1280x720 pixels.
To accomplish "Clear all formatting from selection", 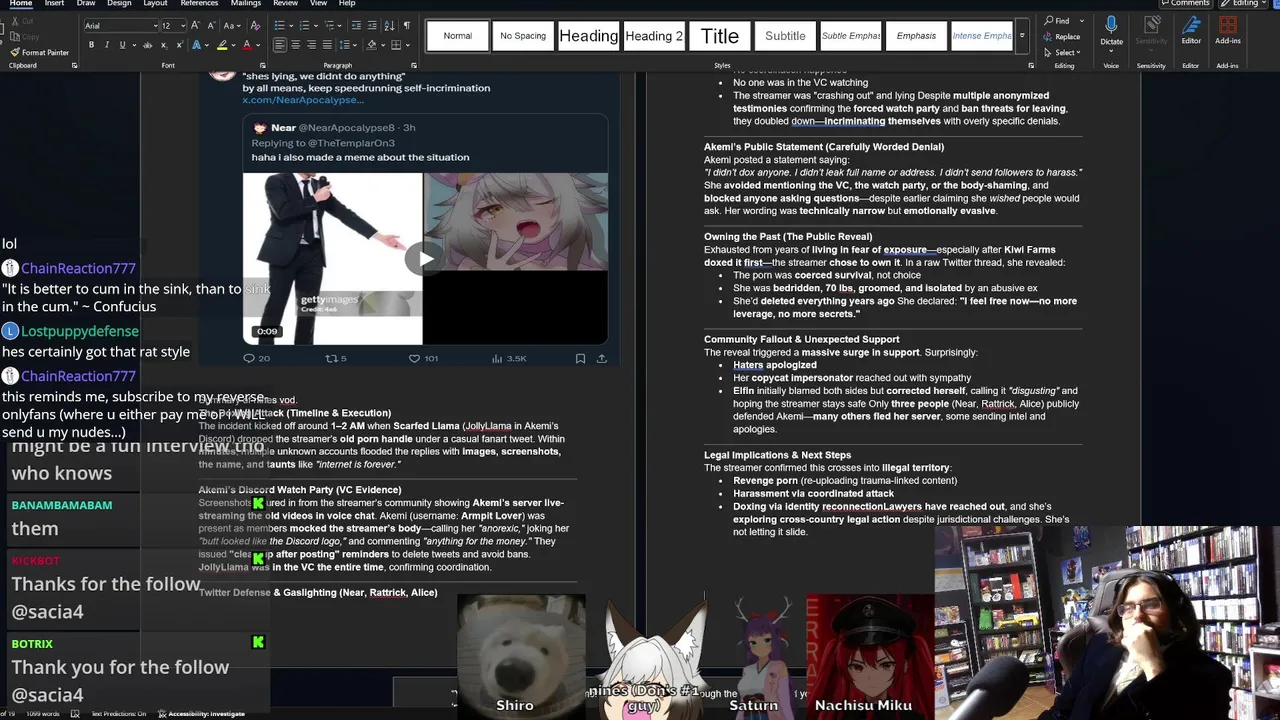I will 255,25.
